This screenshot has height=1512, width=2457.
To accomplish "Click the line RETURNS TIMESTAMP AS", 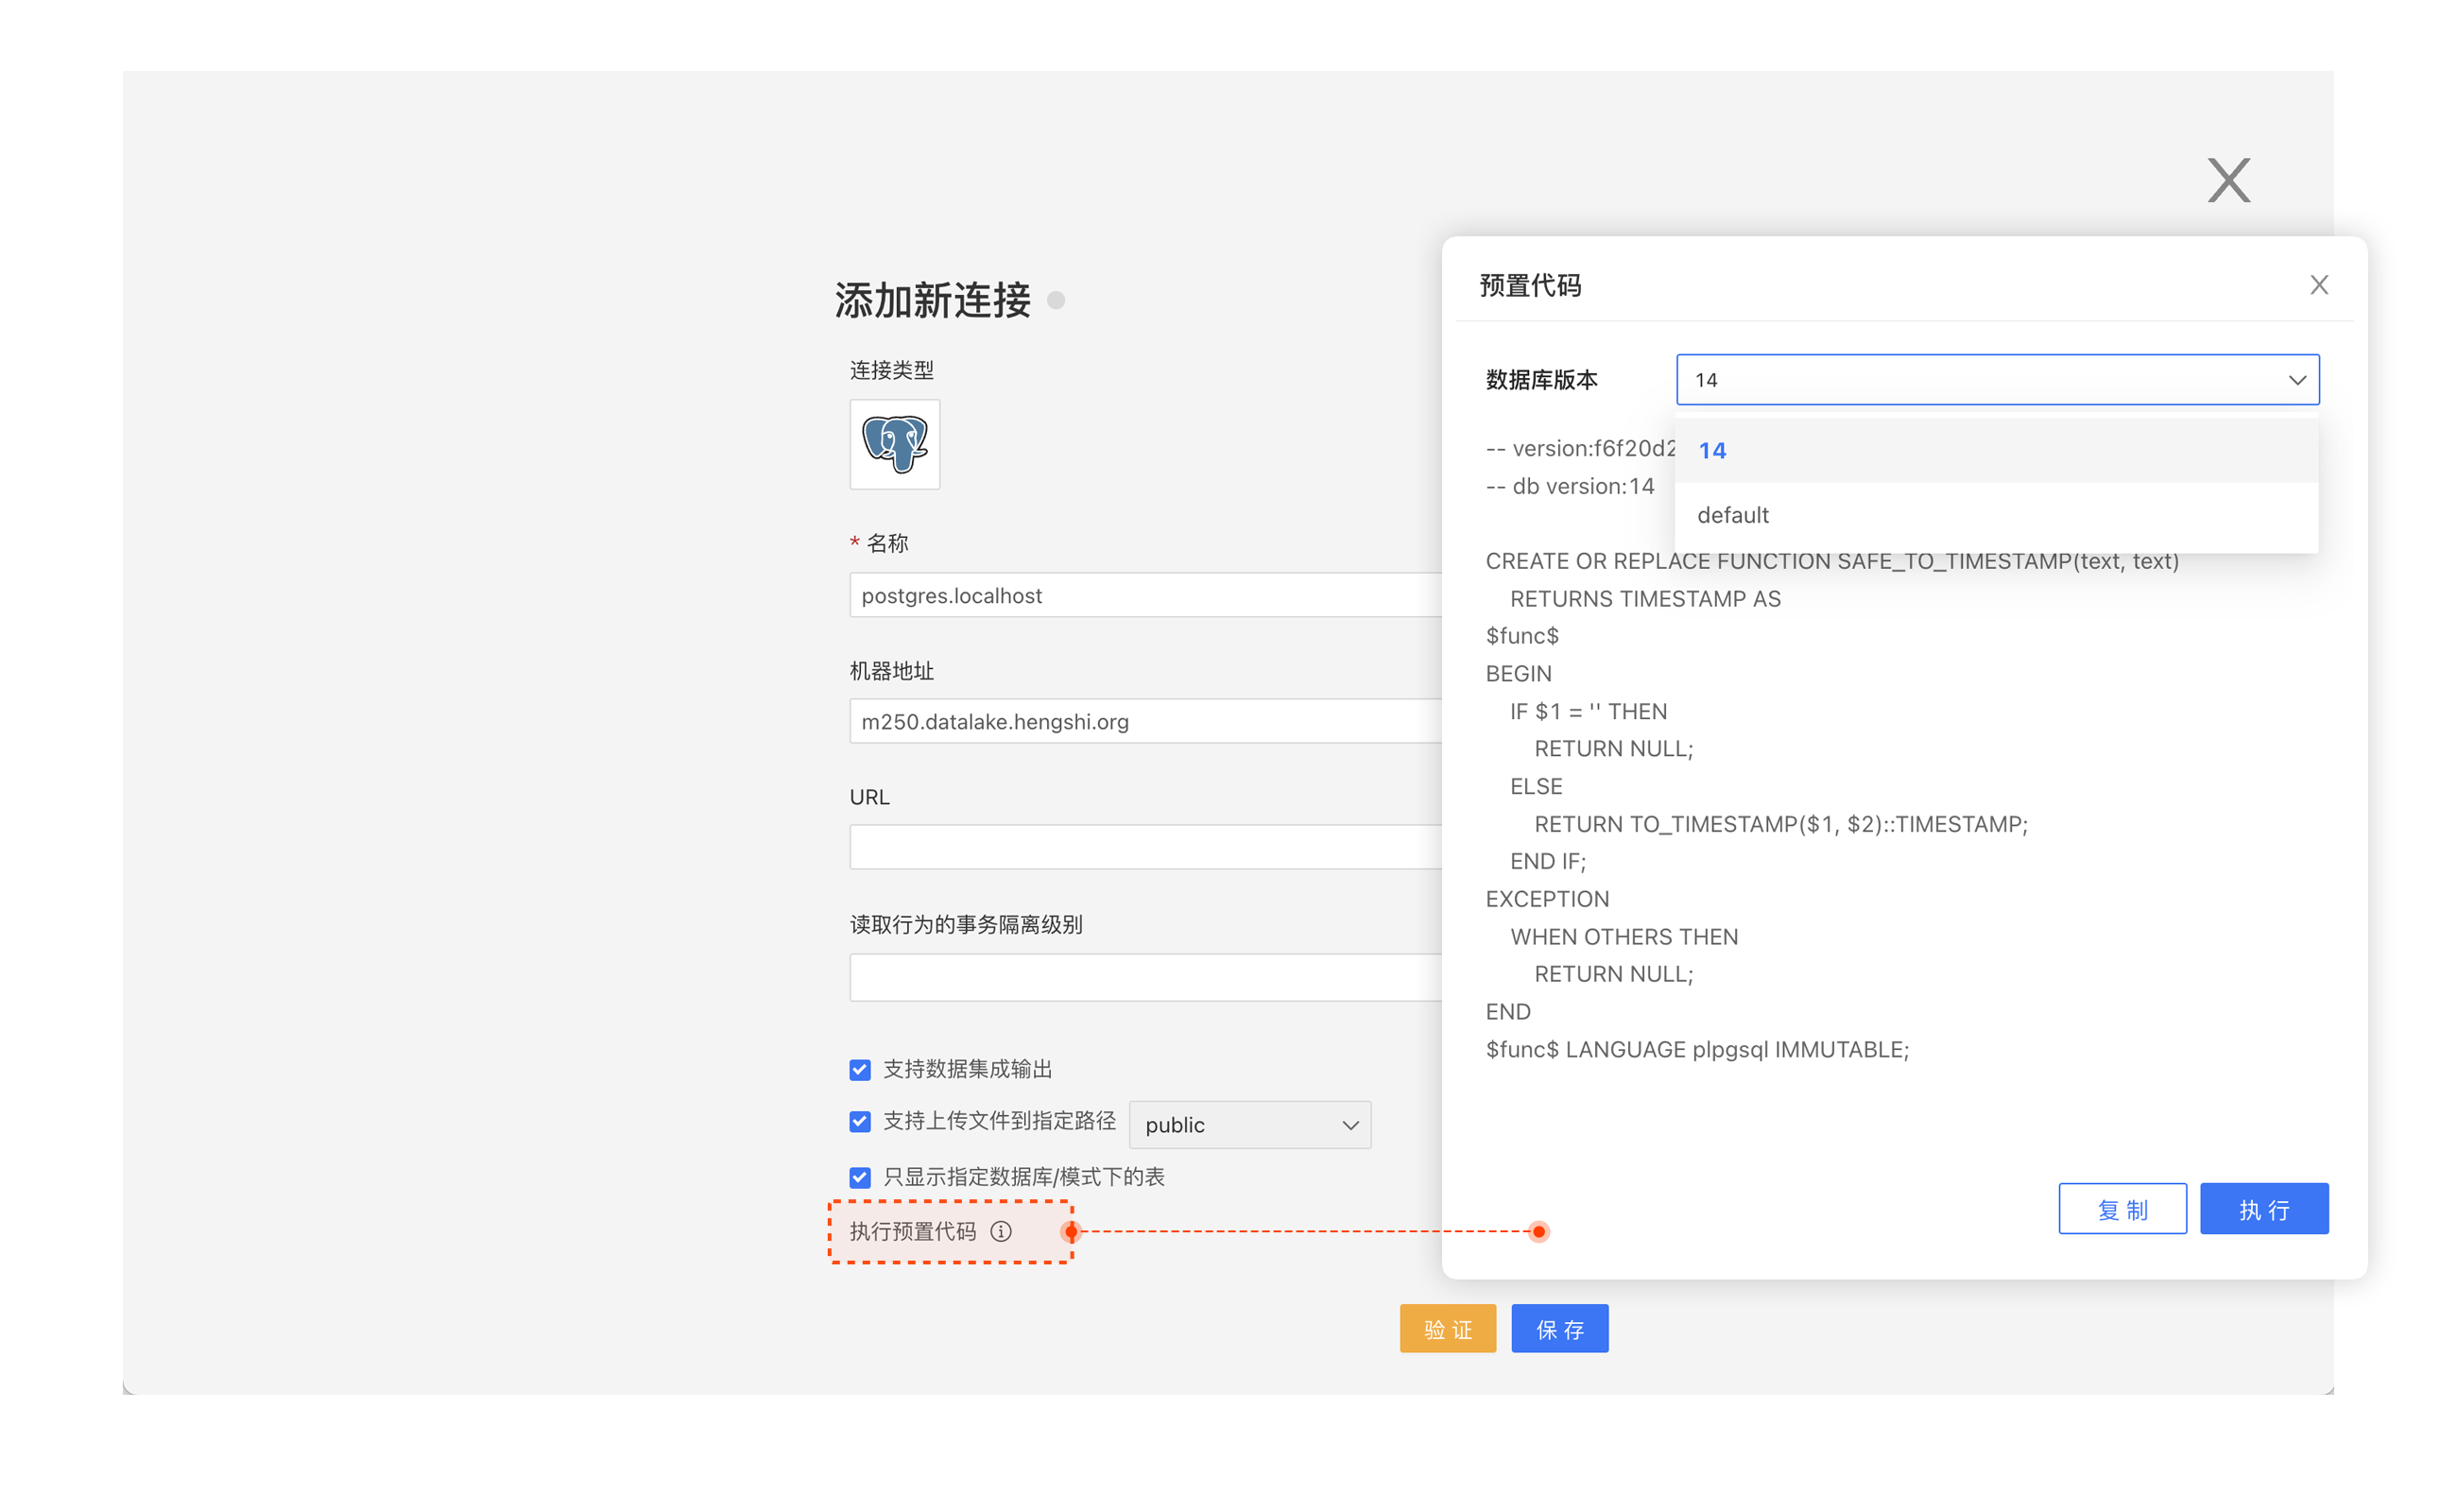I will pyautogui.click(x=1645, y=599).
